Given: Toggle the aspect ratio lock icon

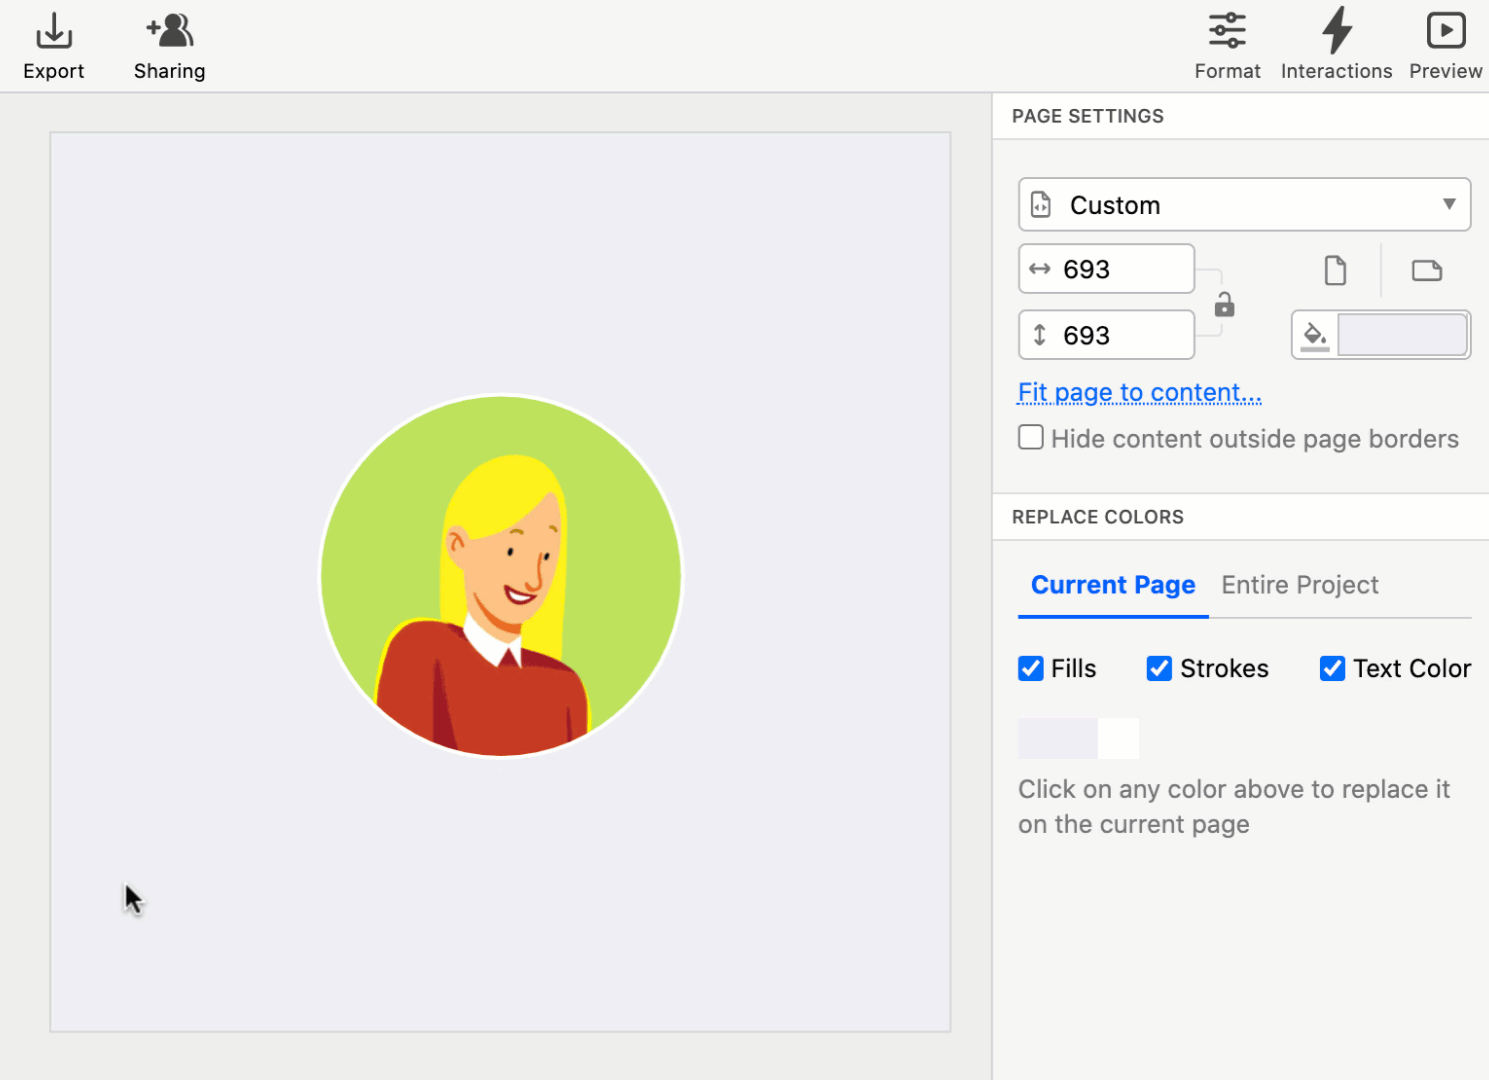Looking at the screenshot, I should pos(1224,304).
